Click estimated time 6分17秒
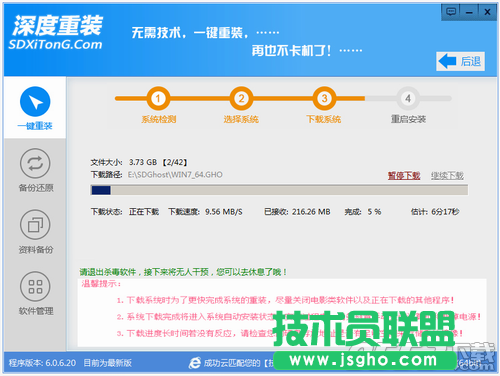The width and height of the screenshot is (500, 376). 445,212
